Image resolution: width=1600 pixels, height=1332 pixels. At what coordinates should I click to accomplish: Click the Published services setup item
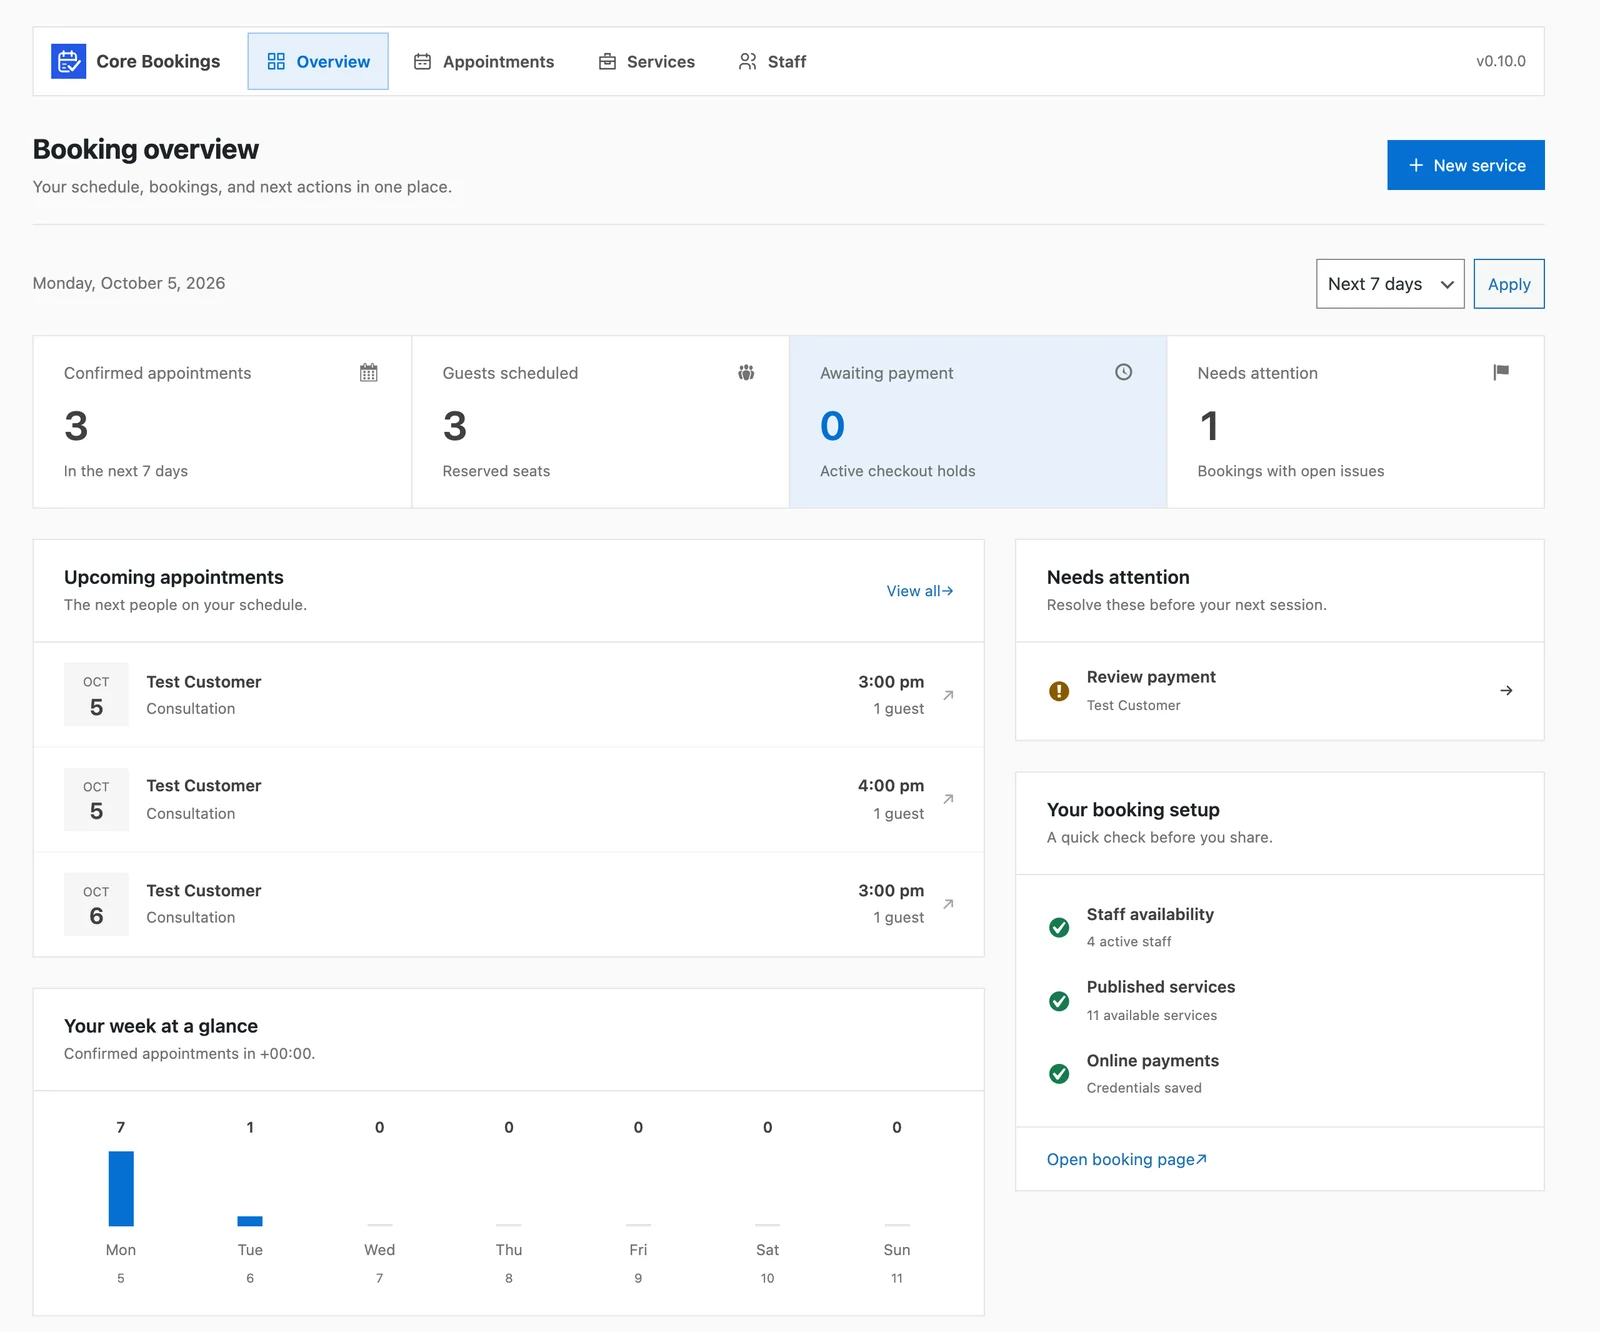[1280, 1001]
